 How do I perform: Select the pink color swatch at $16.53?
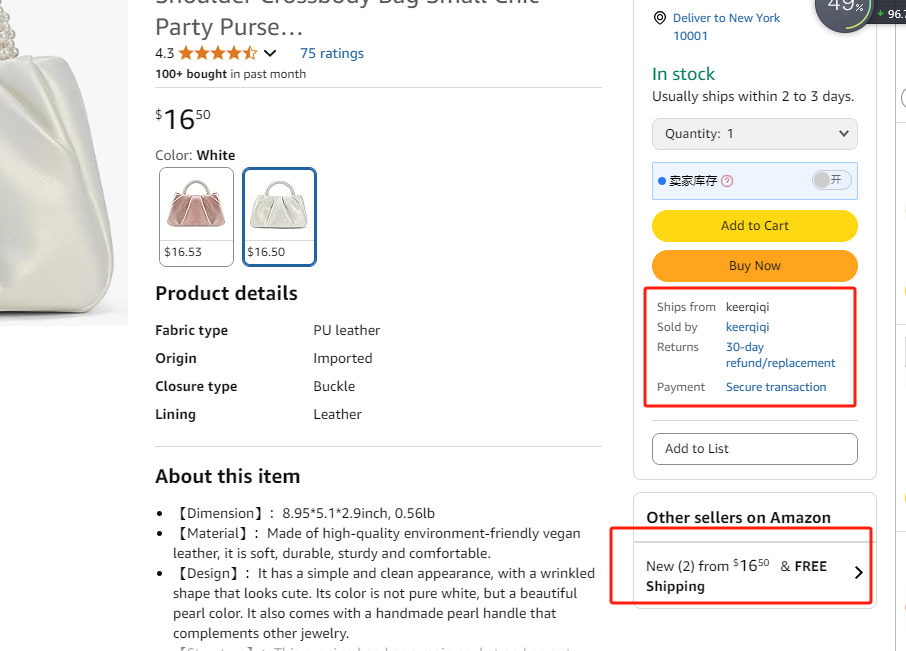point(197,216)
